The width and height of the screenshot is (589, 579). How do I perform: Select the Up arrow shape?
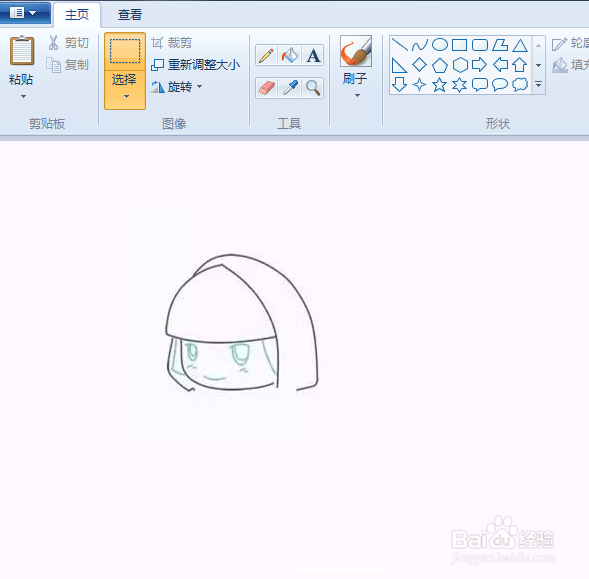(520, 65)
